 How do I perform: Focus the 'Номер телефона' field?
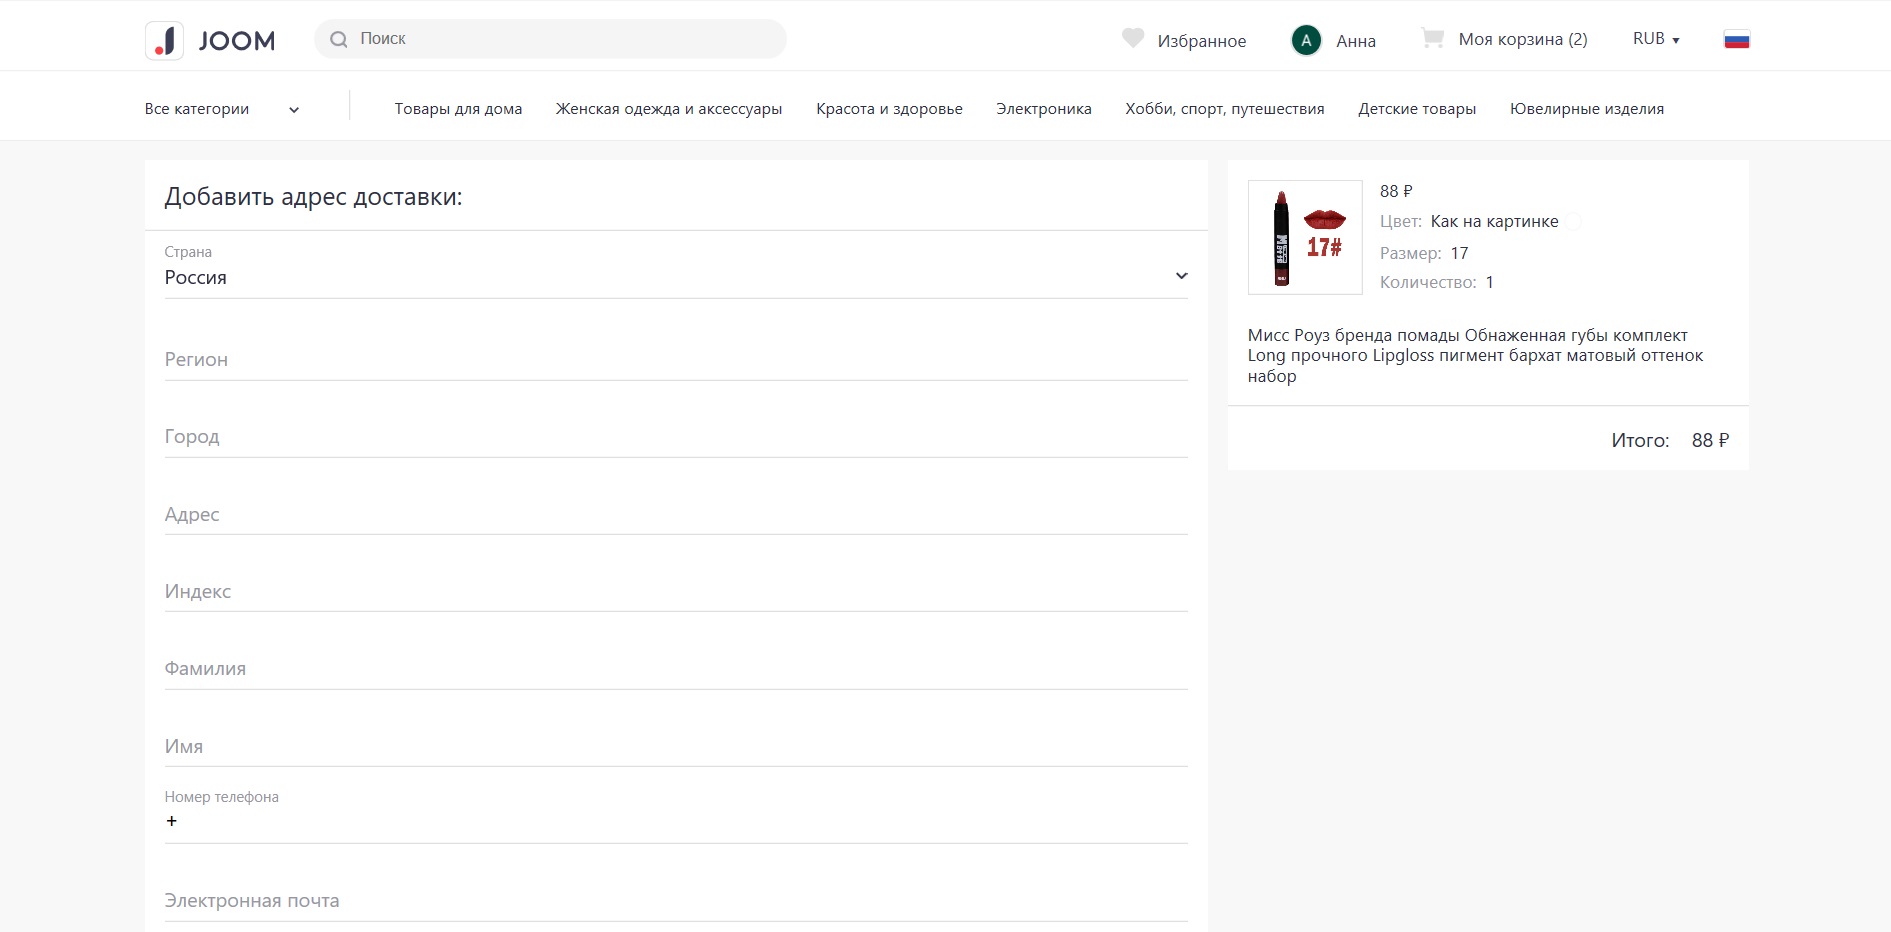(x=675, y=822)
